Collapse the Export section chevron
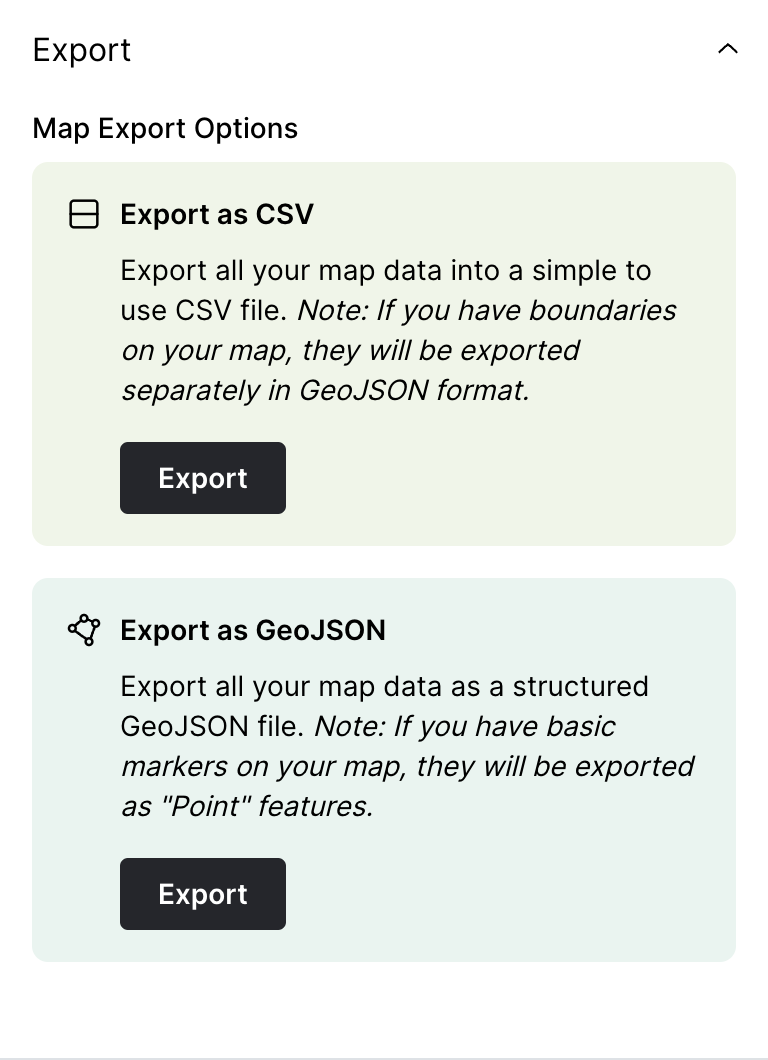Viewport: 768px width, 1060px height. coord(728,49)
